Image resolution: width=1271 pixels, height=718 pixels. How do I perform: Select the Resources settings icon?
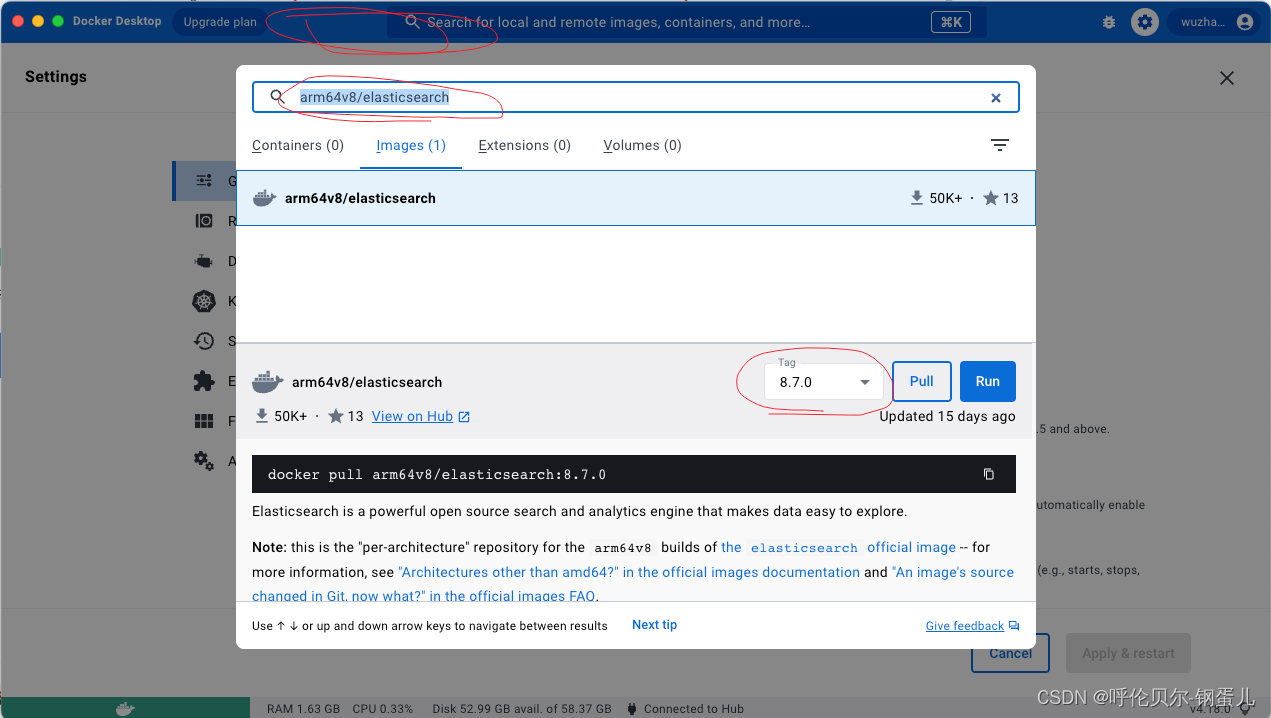click(204, 221)
